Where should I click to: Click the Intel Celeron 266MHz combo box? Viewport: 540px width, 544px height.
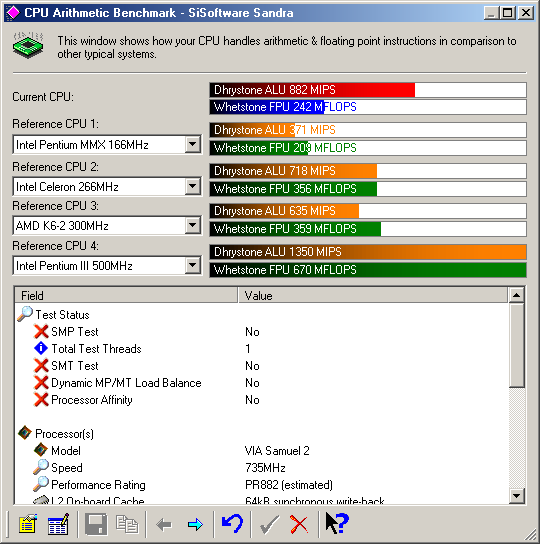(x=107, y=187)
